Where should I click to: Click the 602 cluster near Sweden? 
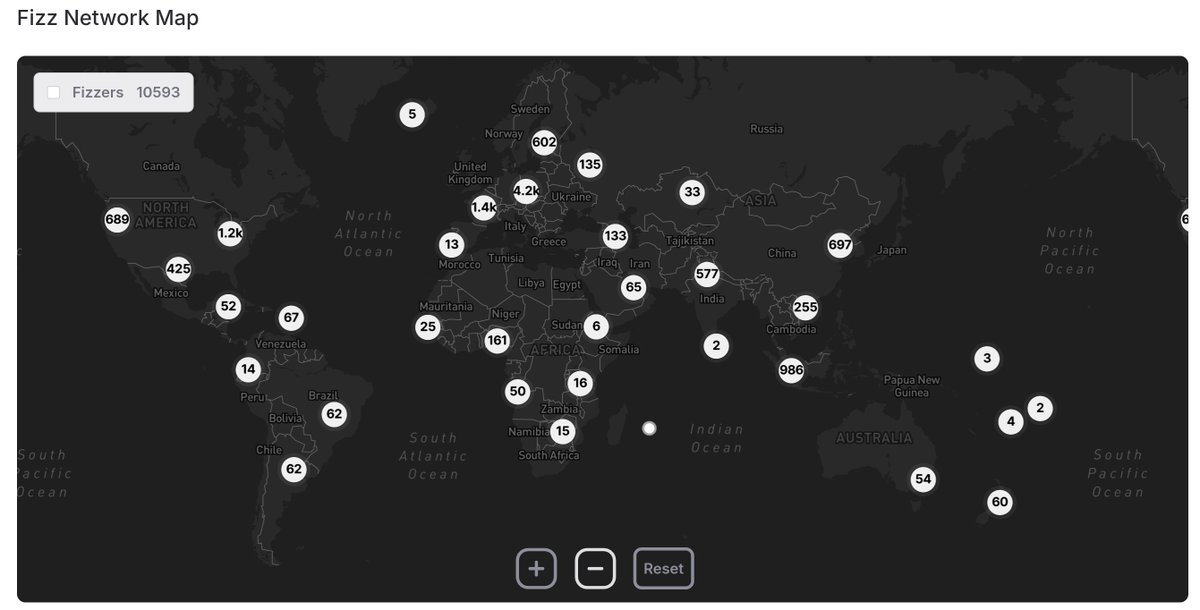(x=544, y=143)
